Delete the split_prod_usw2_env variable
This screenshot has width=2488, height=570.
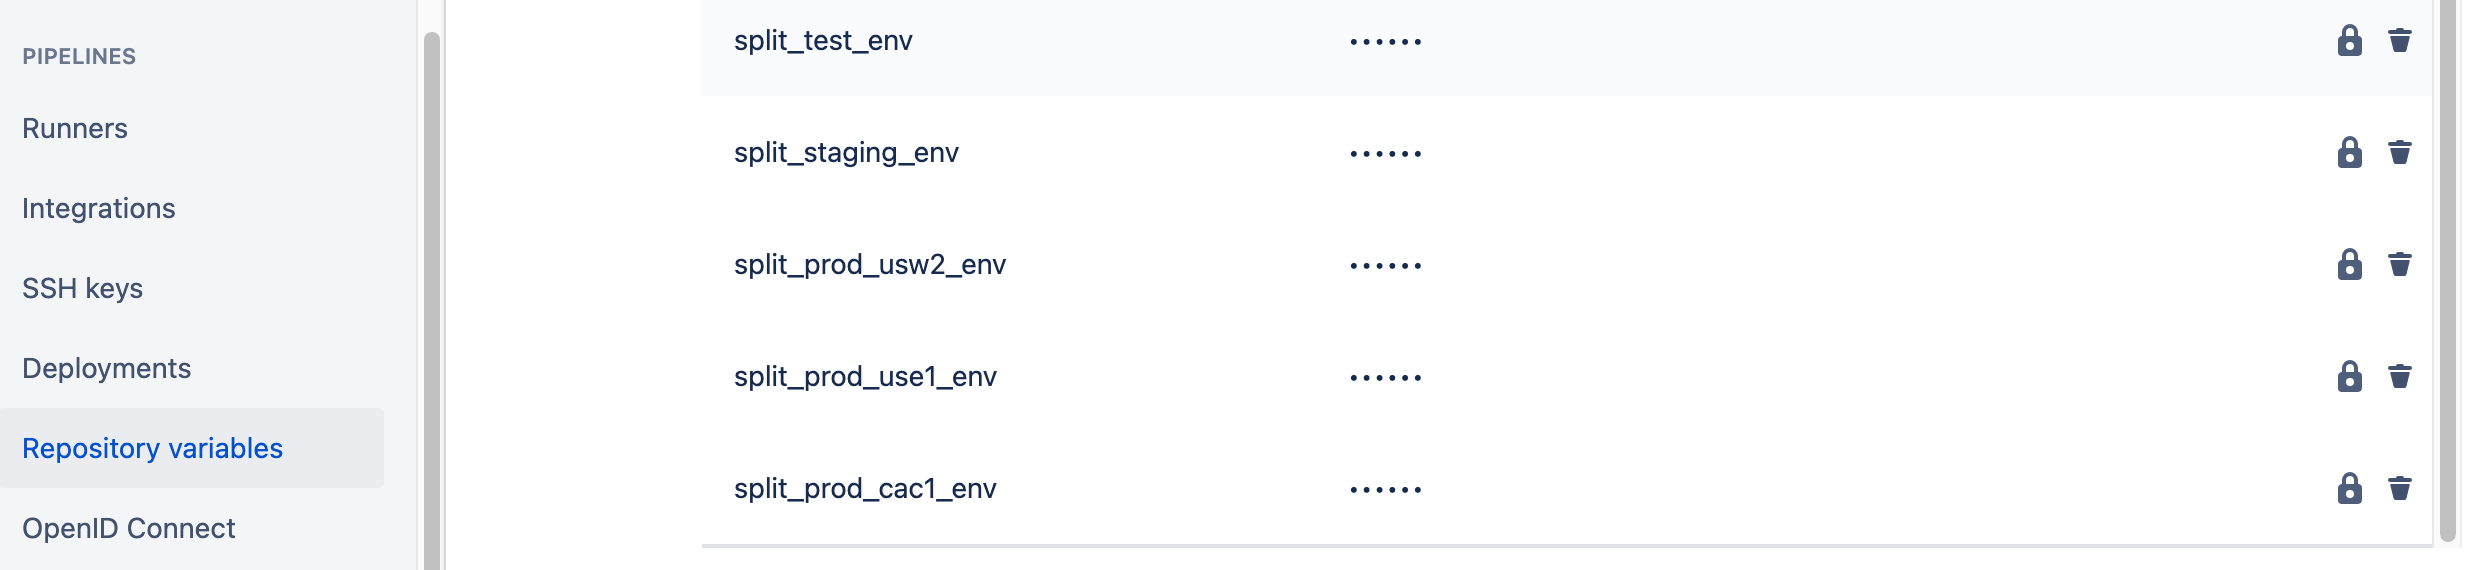(x=2399, y=265)
